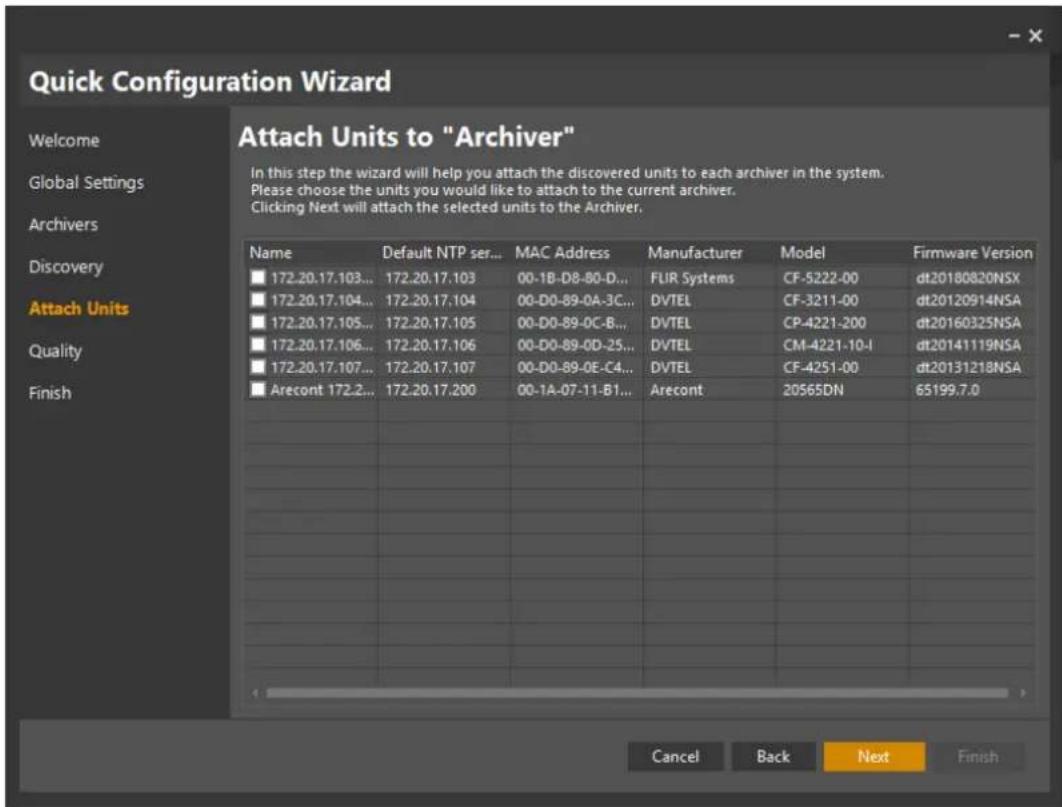Minimize the wizard window
Viewport: 1062px width, 807px height.
point(1015,36)
